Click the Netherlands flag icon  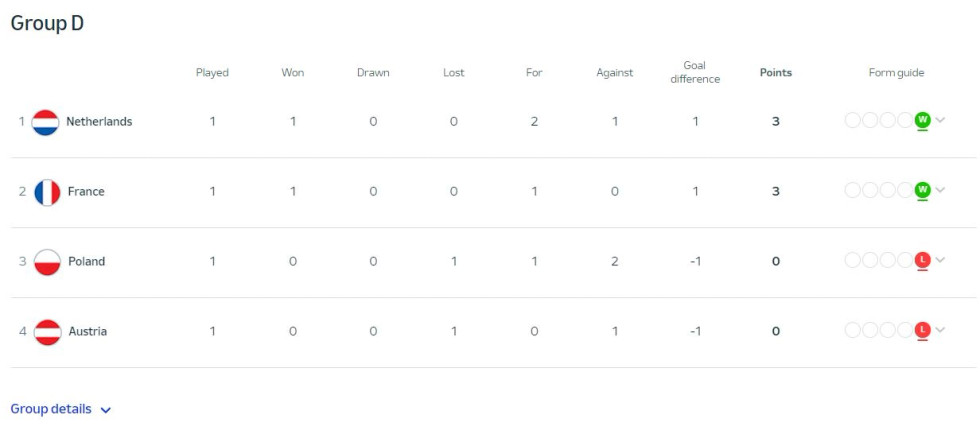tap(45, 122)
